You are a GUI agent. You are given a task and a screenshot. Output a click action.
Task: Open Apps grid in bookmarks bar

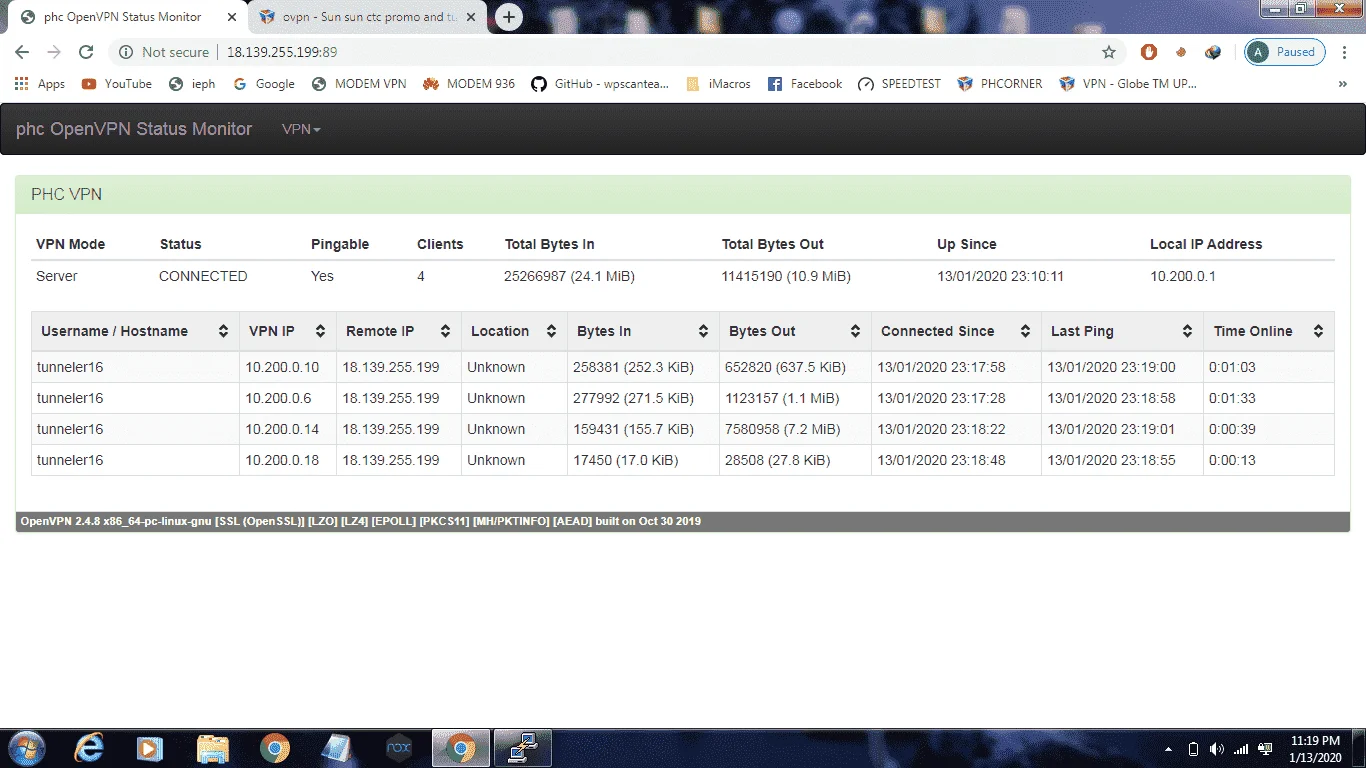[40, 84]
